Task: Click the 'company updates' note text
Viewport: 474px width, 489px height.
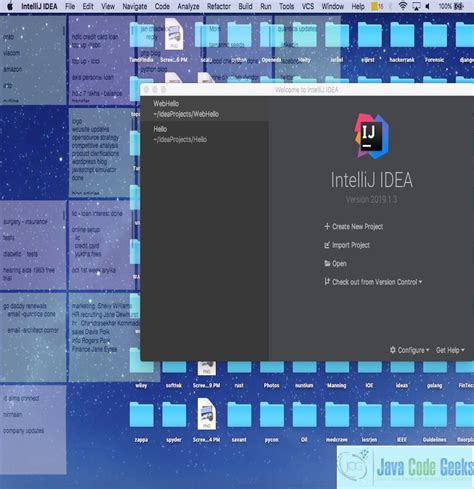Action: click(x=23, y=431)
